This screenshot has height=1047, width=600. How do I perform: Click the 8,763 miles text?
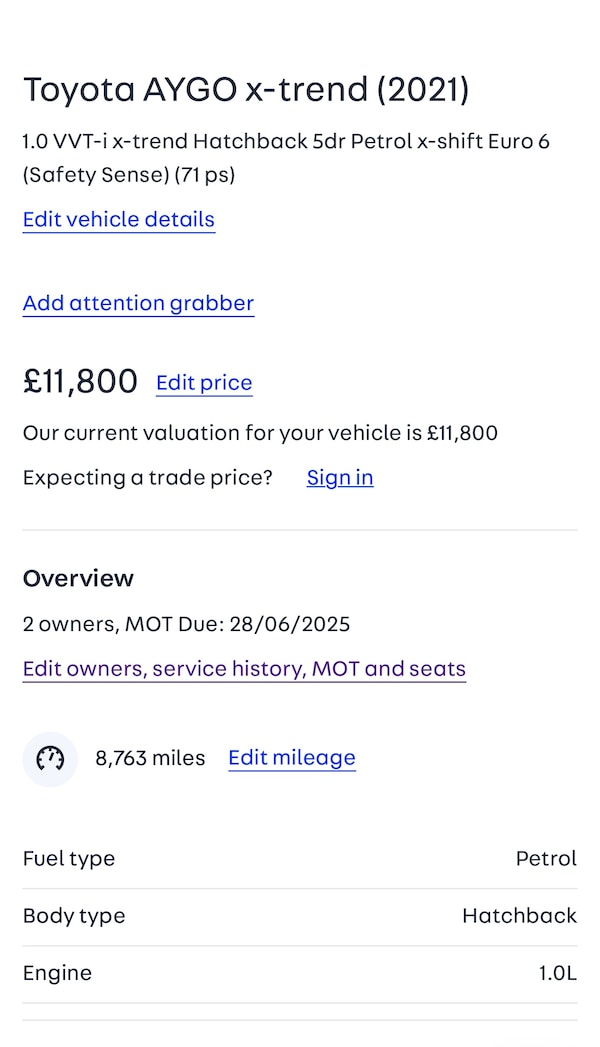(150, 758)
